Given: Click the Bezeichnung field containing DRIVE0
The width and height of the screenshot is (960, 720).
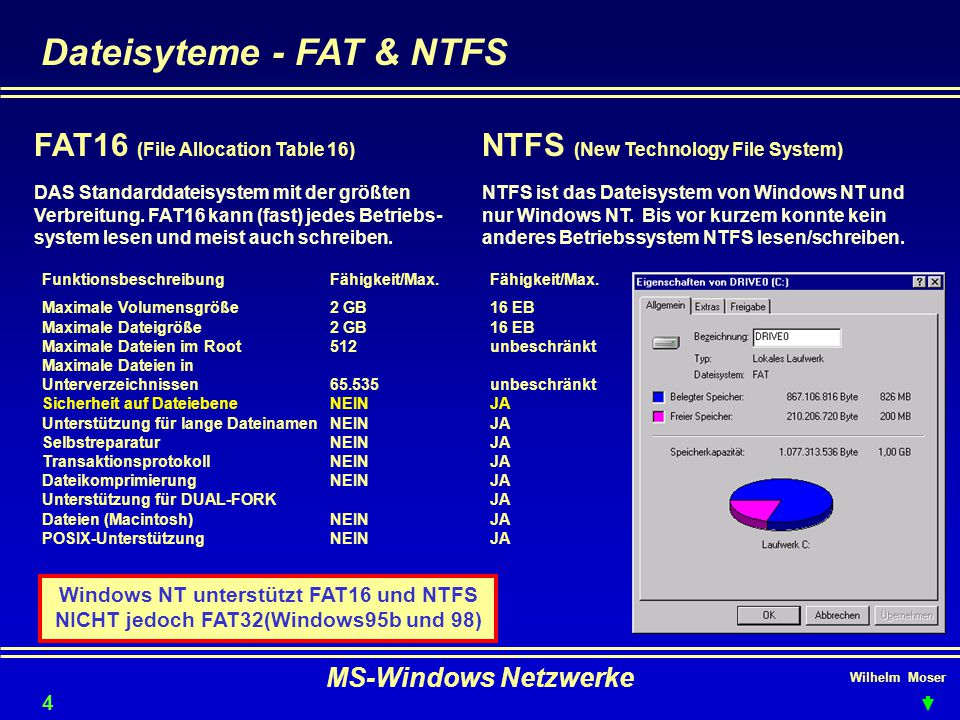Looking at the screenshot, I should coord(797,337).
